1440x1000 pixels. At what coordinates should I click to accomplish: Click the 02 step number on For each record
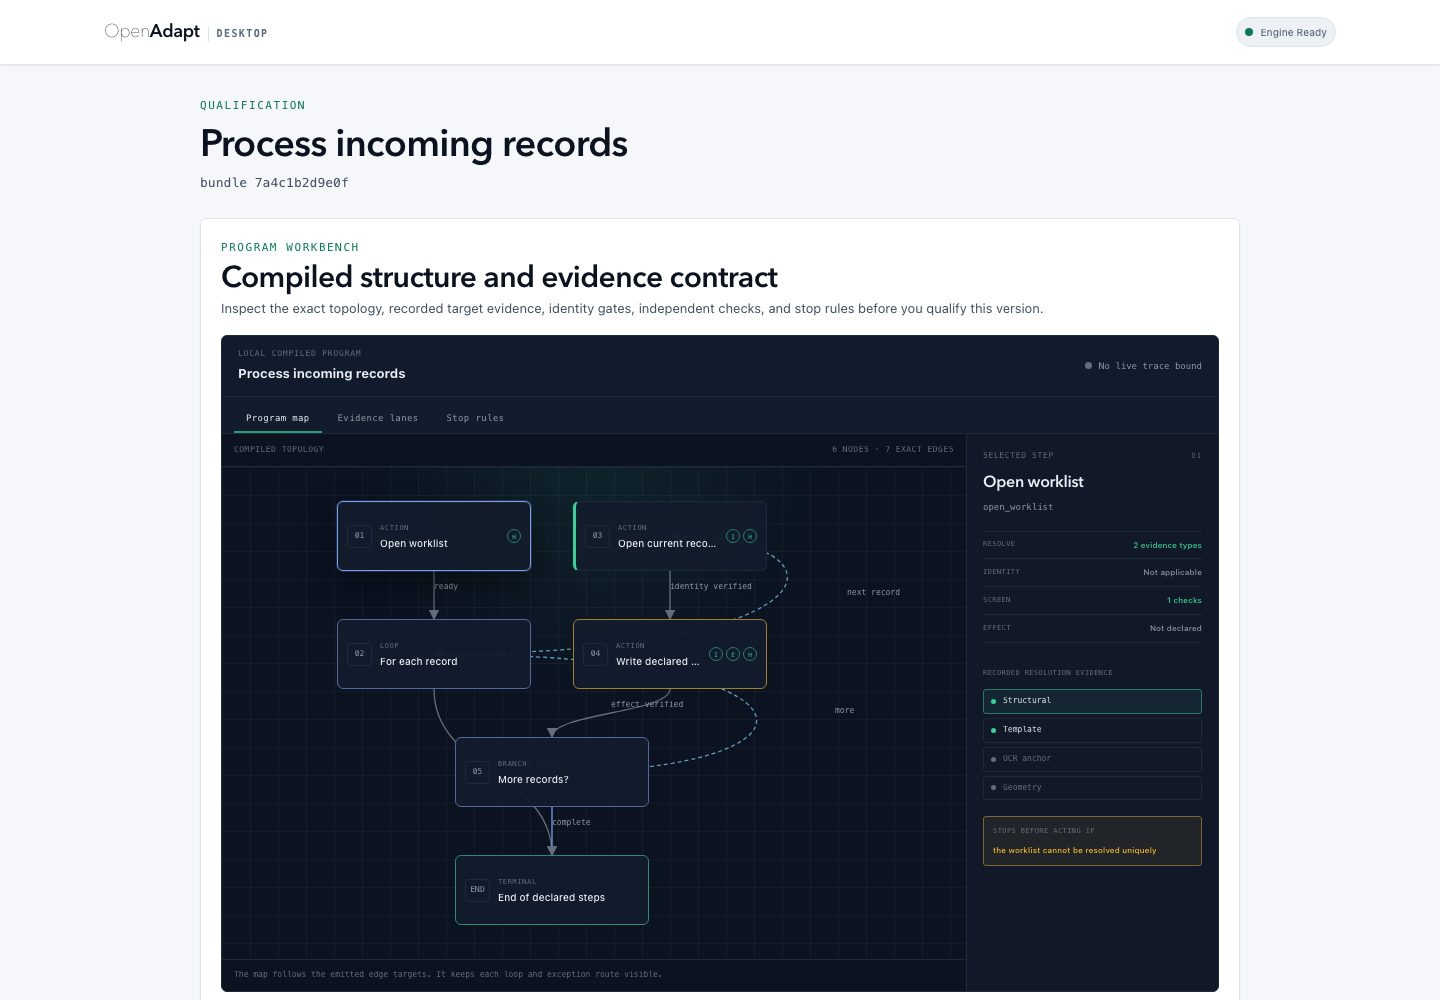(360, 654)
